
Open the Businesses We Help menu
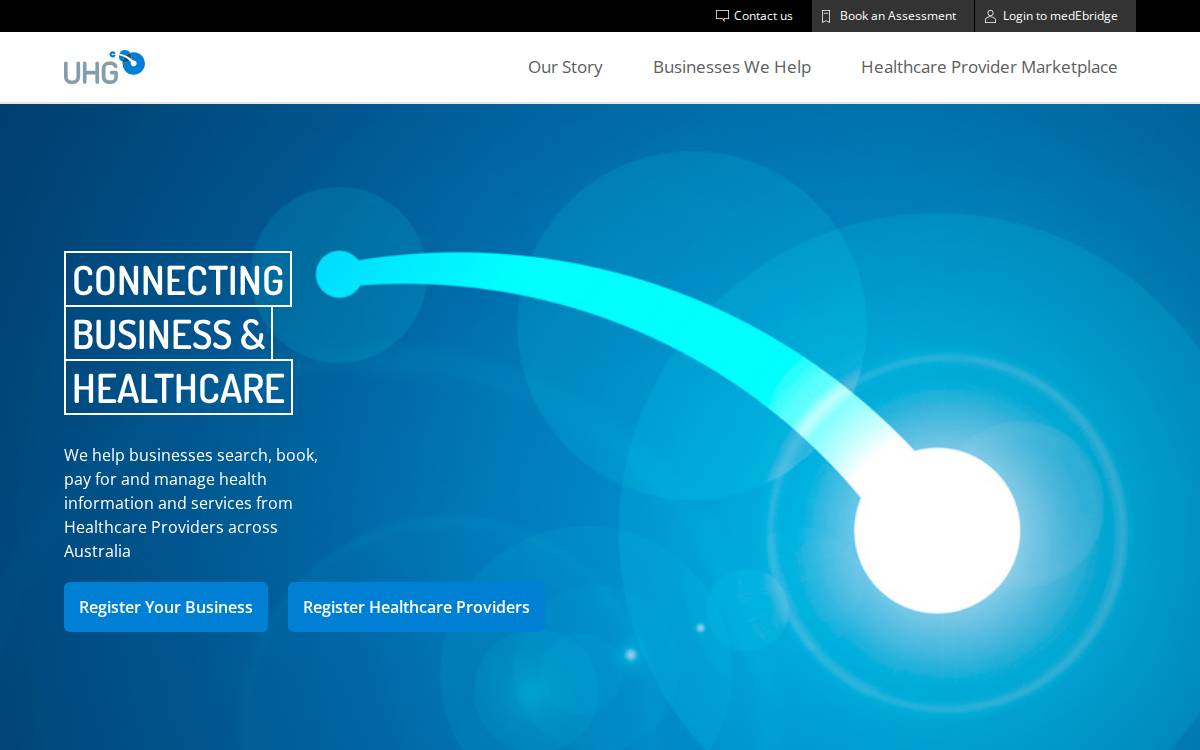732,67
